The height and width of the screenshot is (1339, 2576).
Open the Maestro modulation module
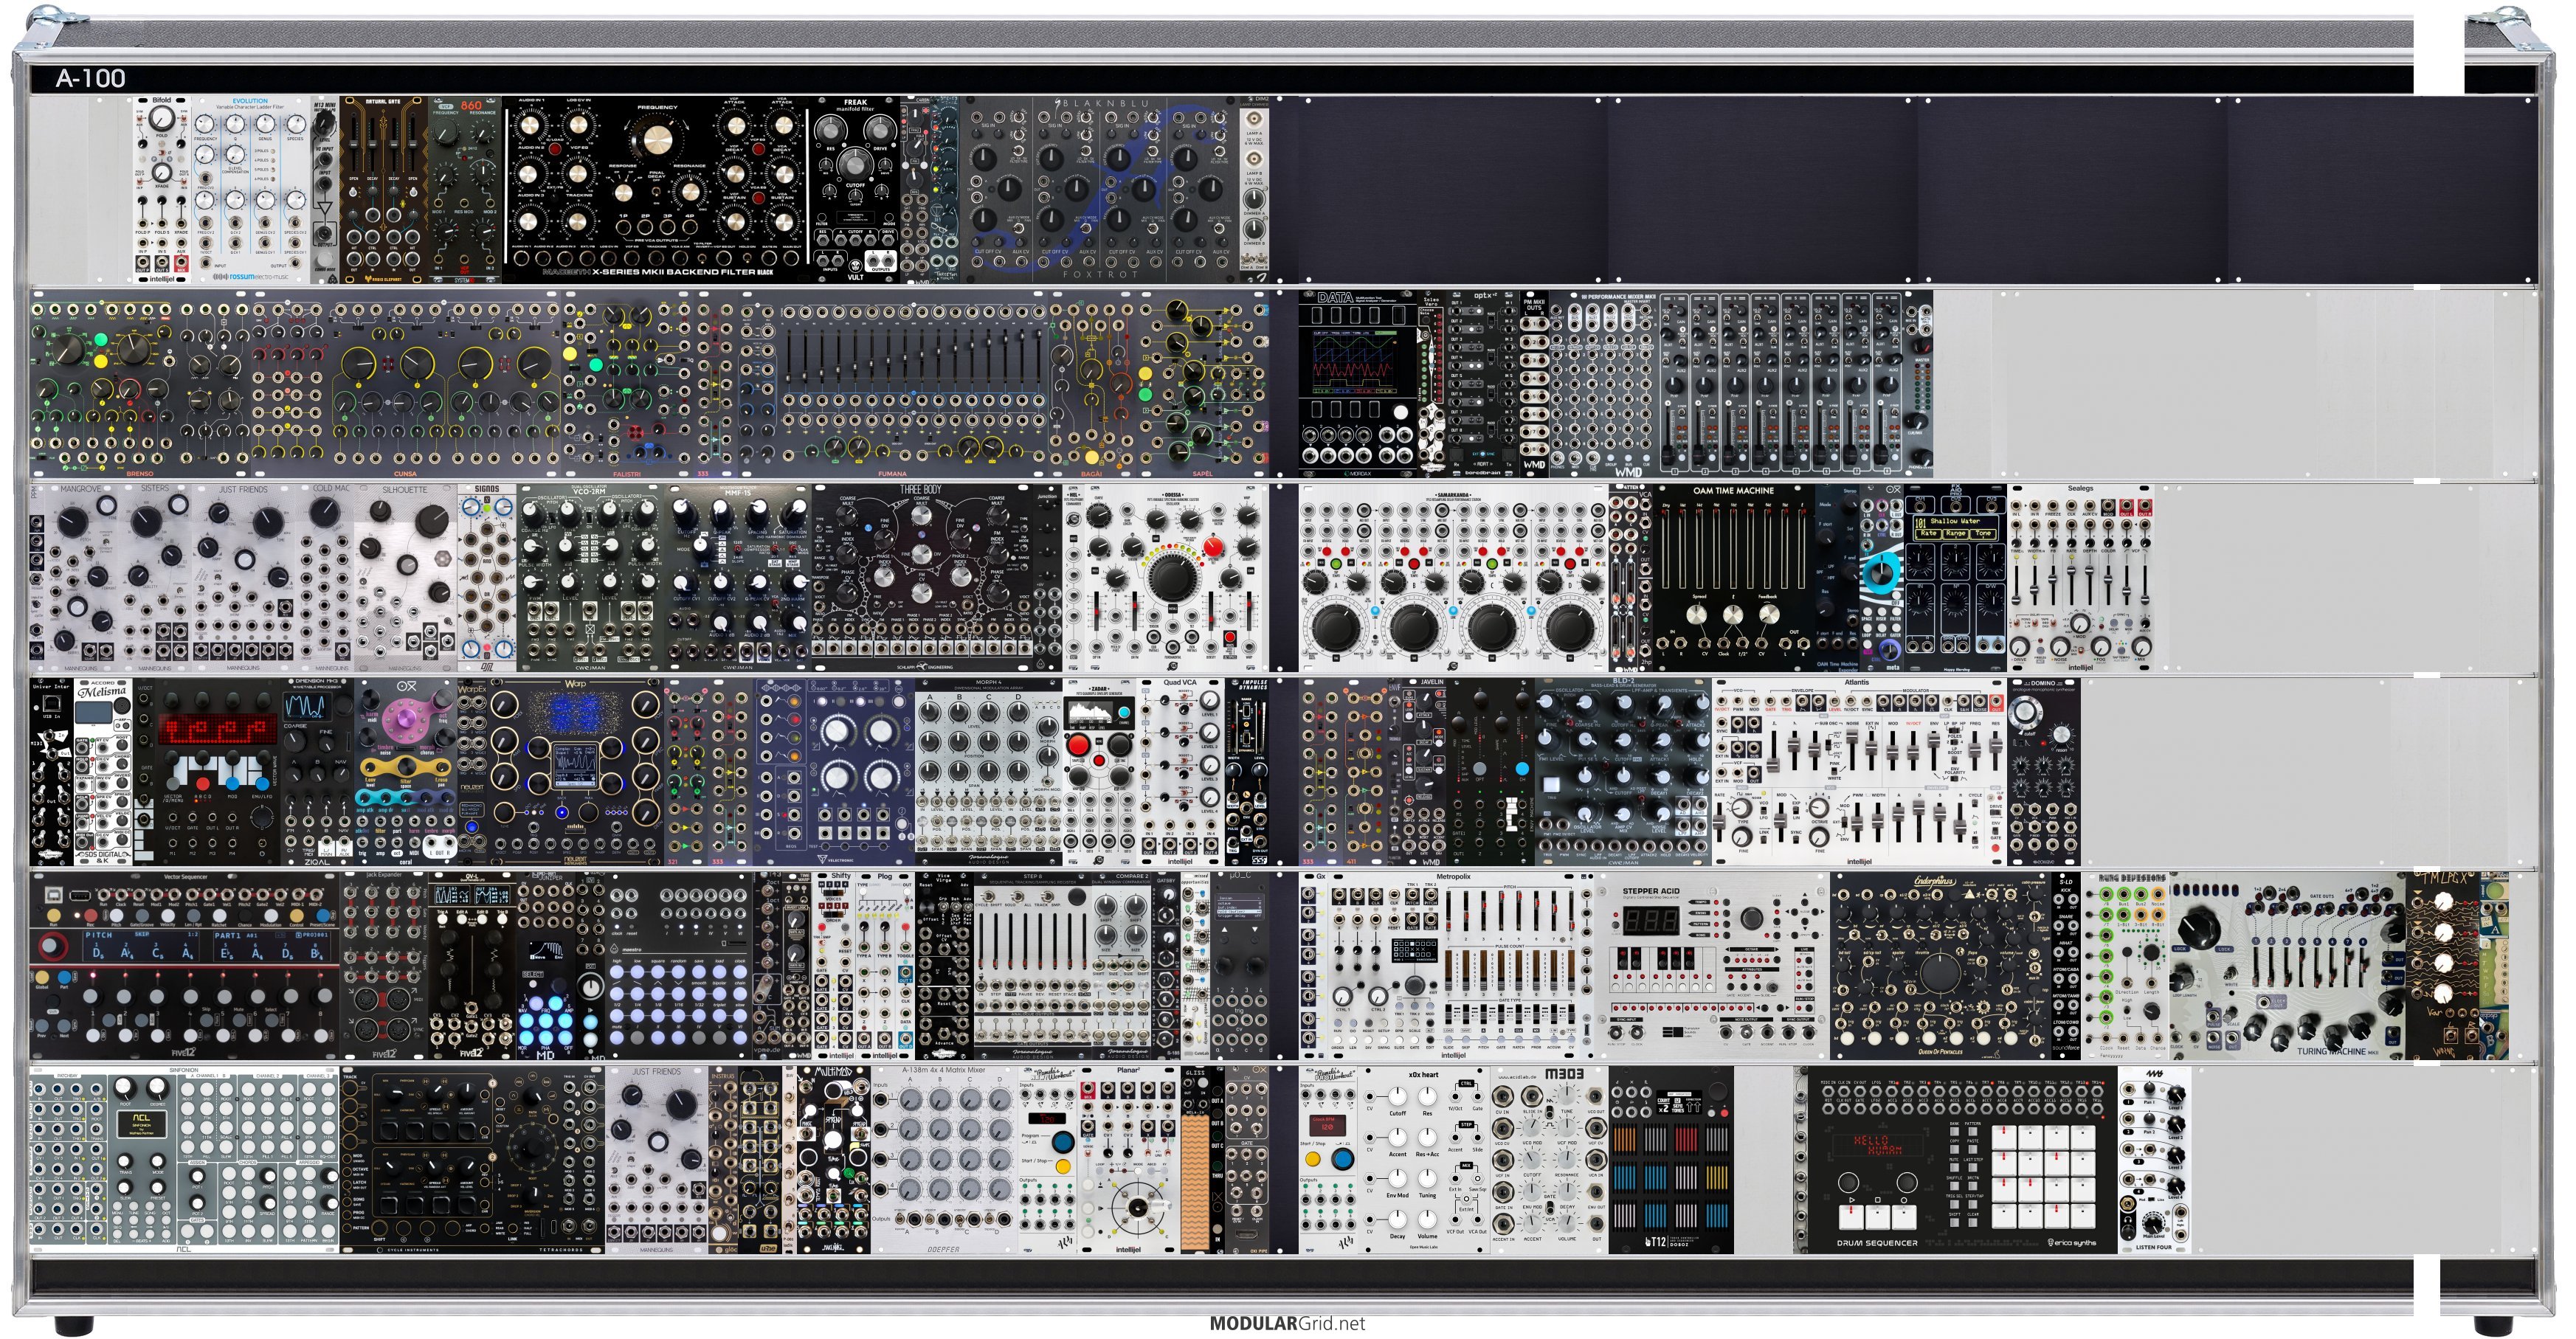[x=678, y=966]
